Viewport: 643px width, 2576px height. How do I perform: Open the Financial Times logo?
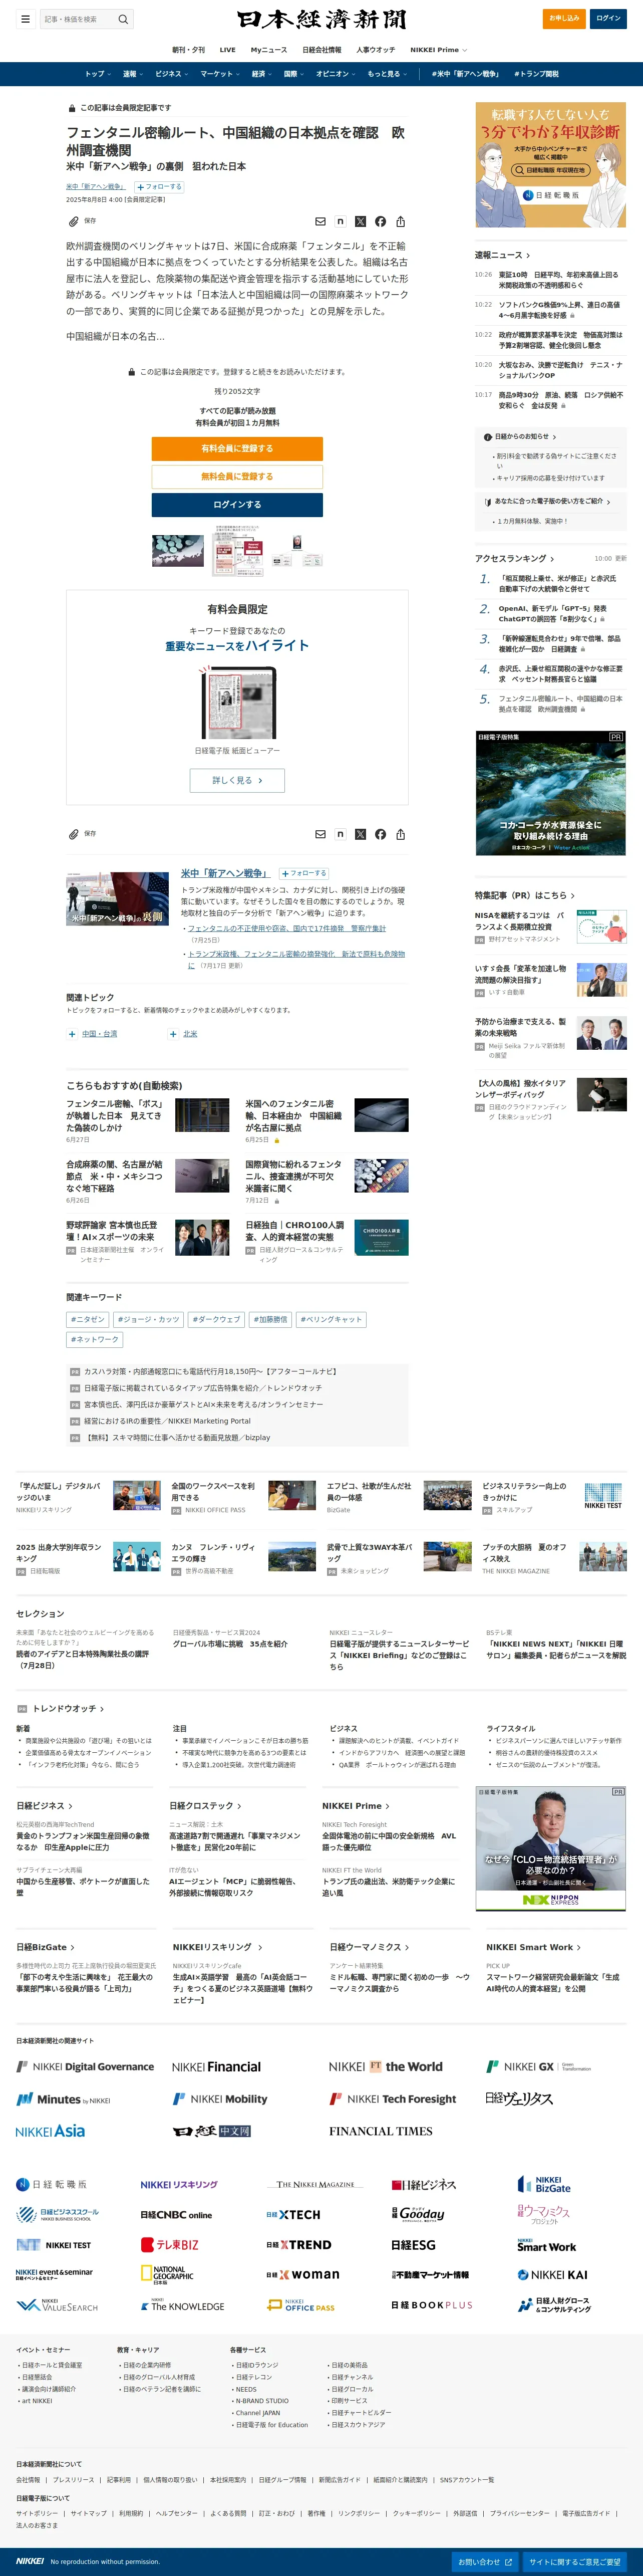[x=381, y=2131]
